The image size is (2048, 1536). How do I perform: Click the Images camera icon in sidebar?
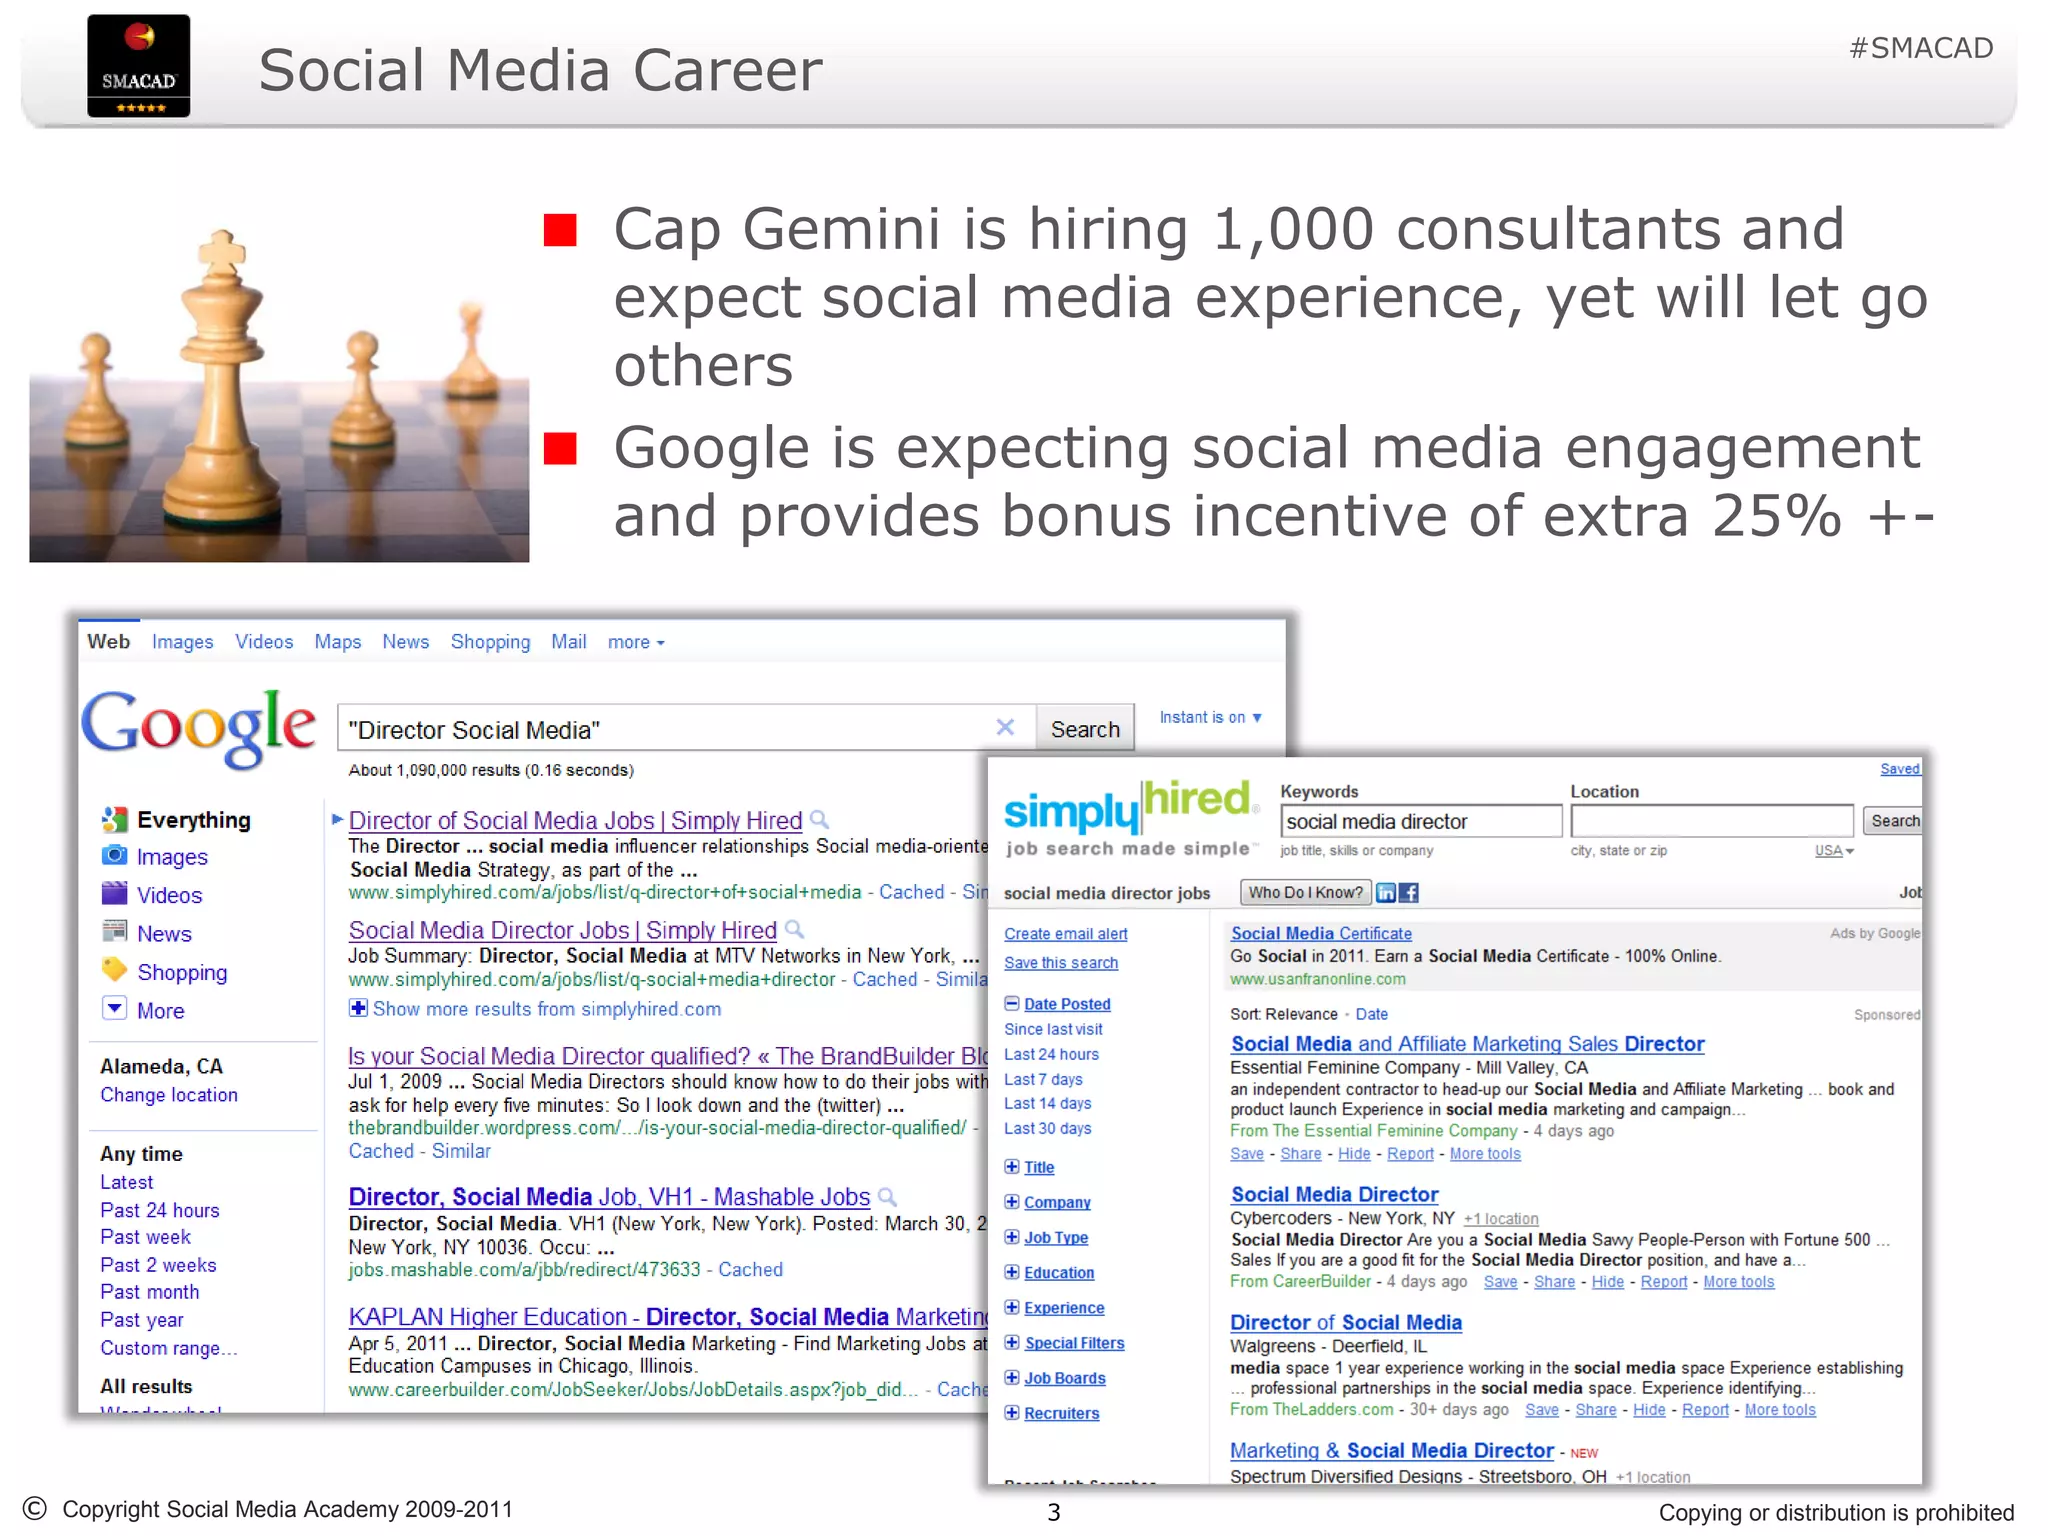[115, 856]
